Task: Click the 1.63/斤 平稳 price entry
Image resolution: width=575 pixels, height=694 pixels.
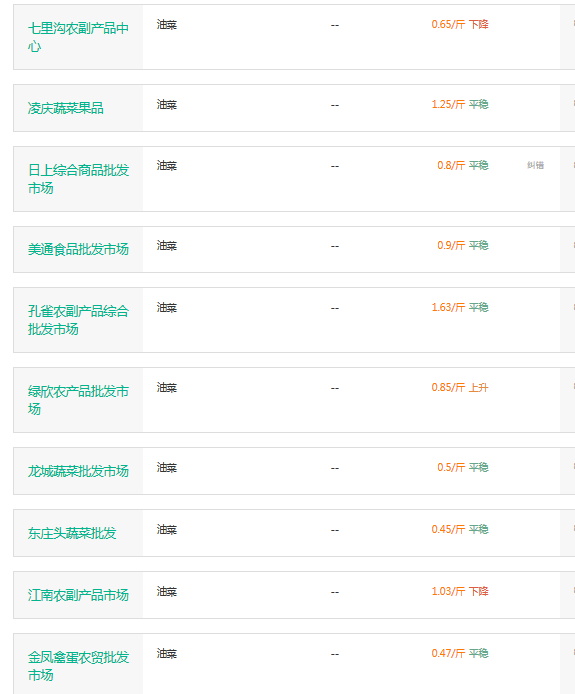Action: [x=460, y=307]
